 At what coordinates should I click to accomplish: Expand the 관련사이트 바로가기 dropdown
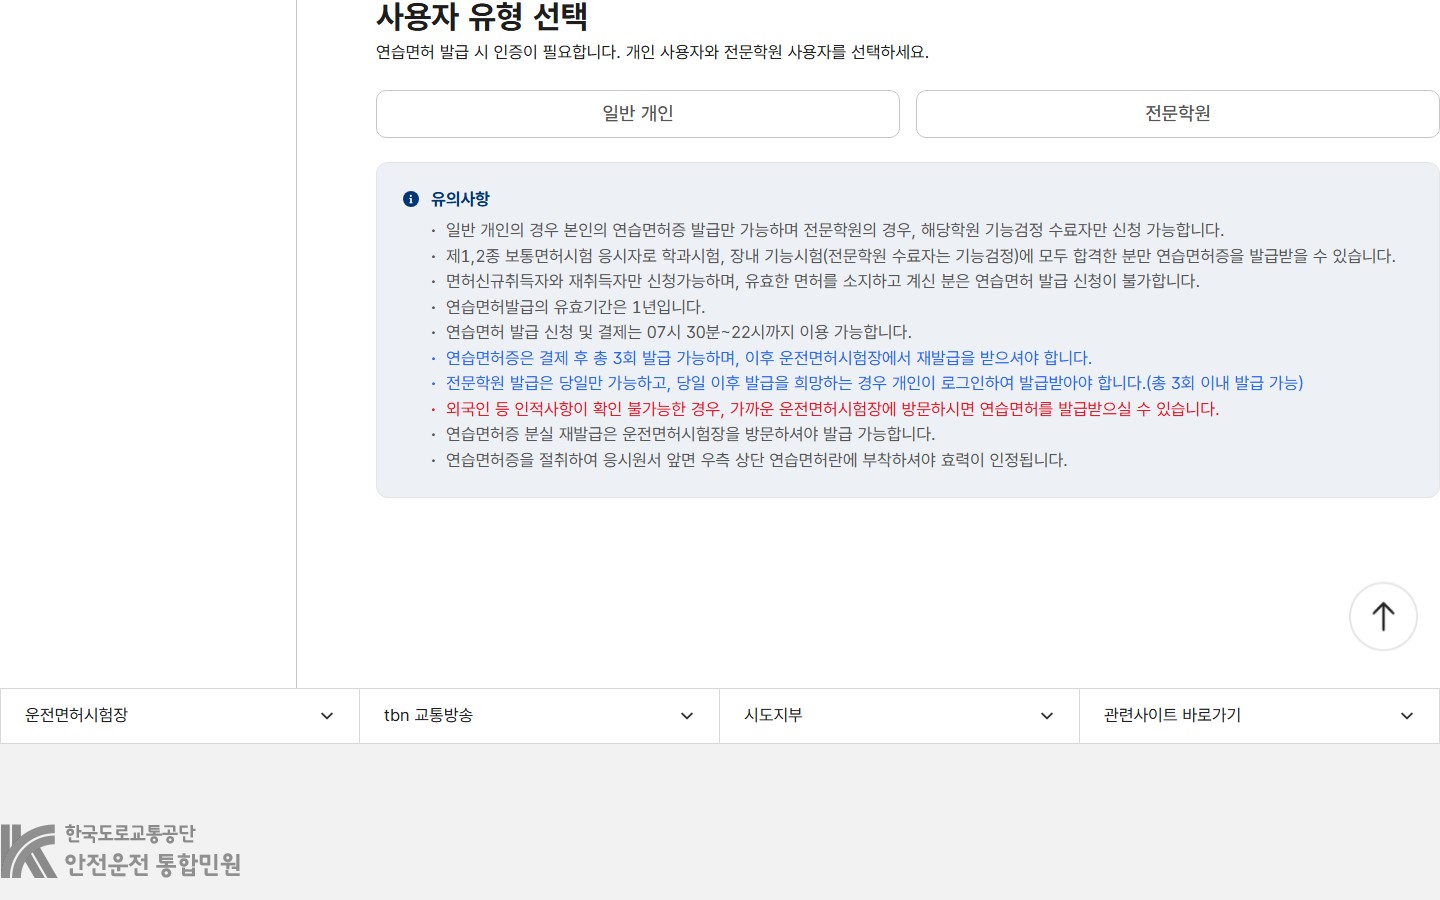1260,715
